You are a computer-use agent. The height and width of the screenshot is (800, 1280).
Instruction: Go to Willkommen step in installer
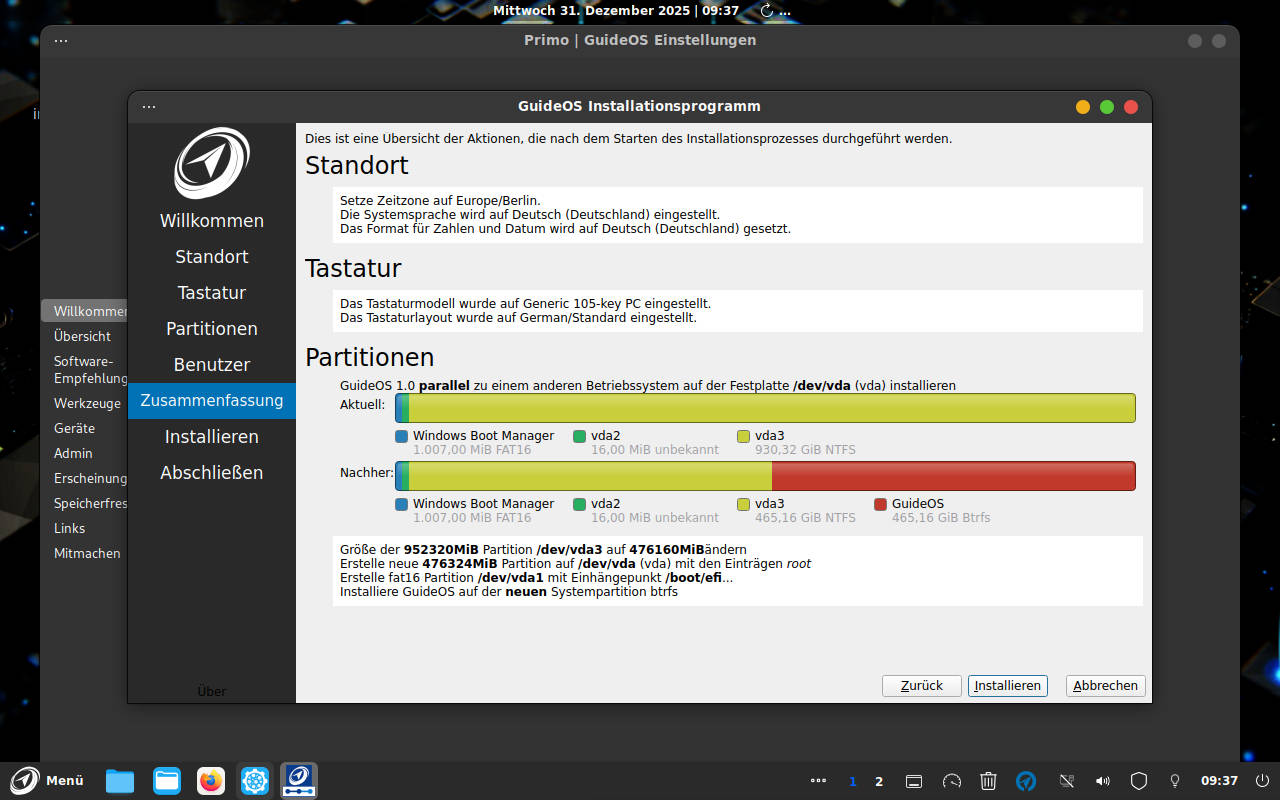[212, 221]
